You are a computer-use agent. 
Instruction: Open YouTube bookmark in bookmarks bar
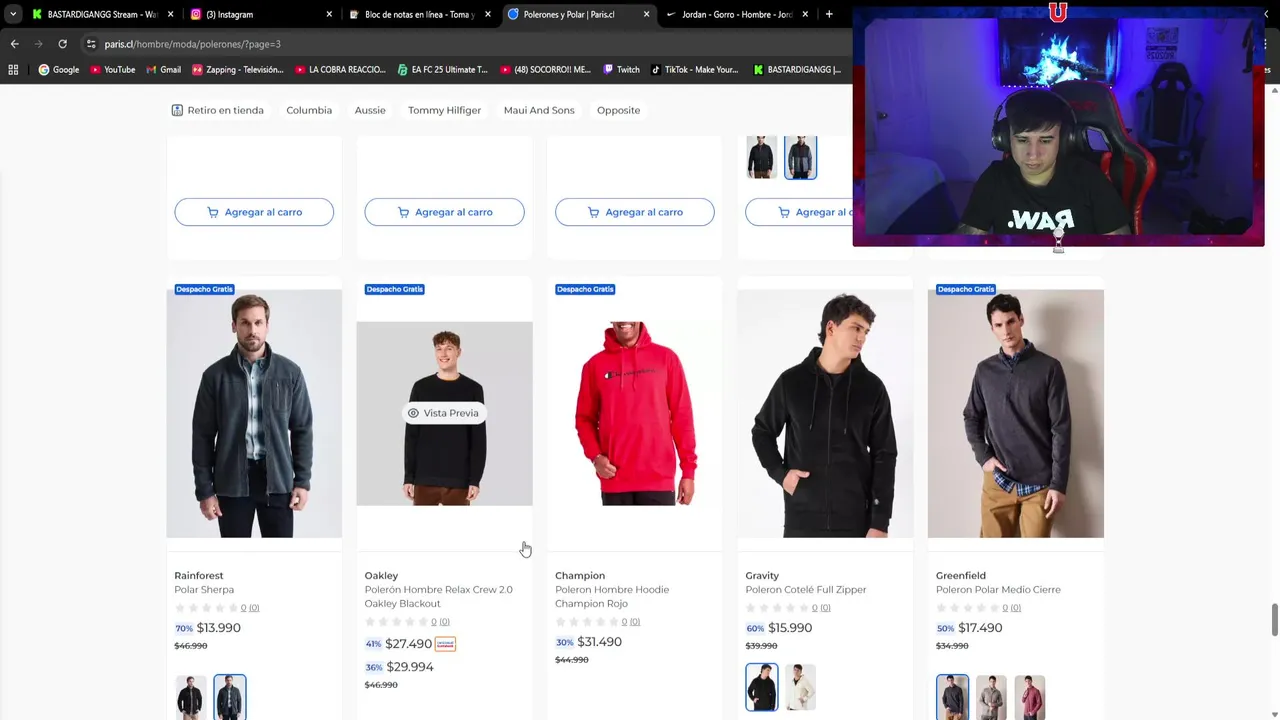(112, 70)
